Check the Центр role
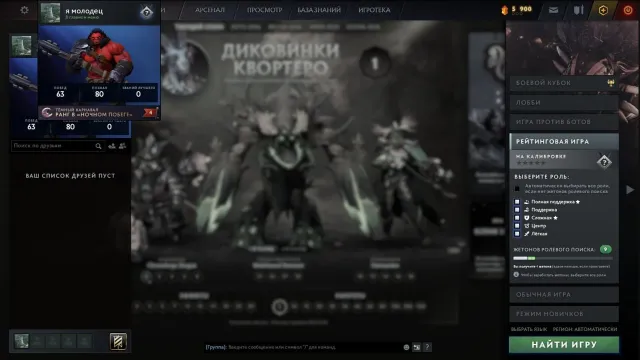 [x=517, y=226]
